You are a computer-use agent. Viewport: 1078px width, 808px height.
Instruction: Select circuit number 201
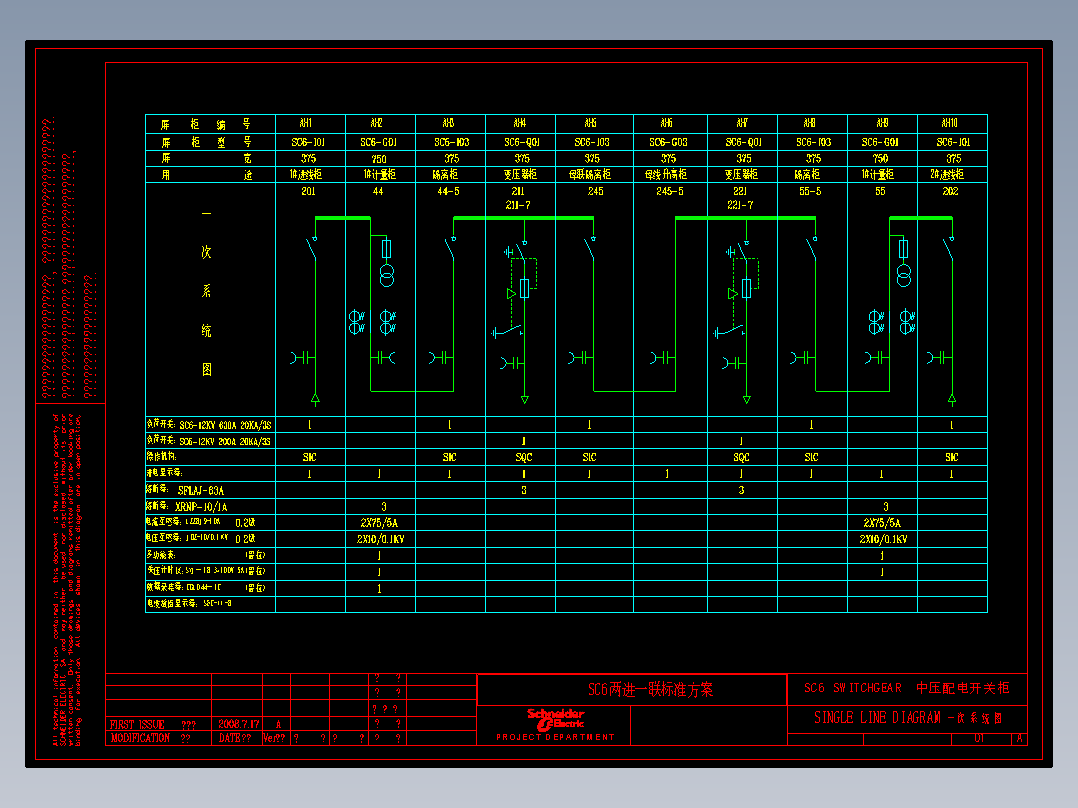[308, 191]
